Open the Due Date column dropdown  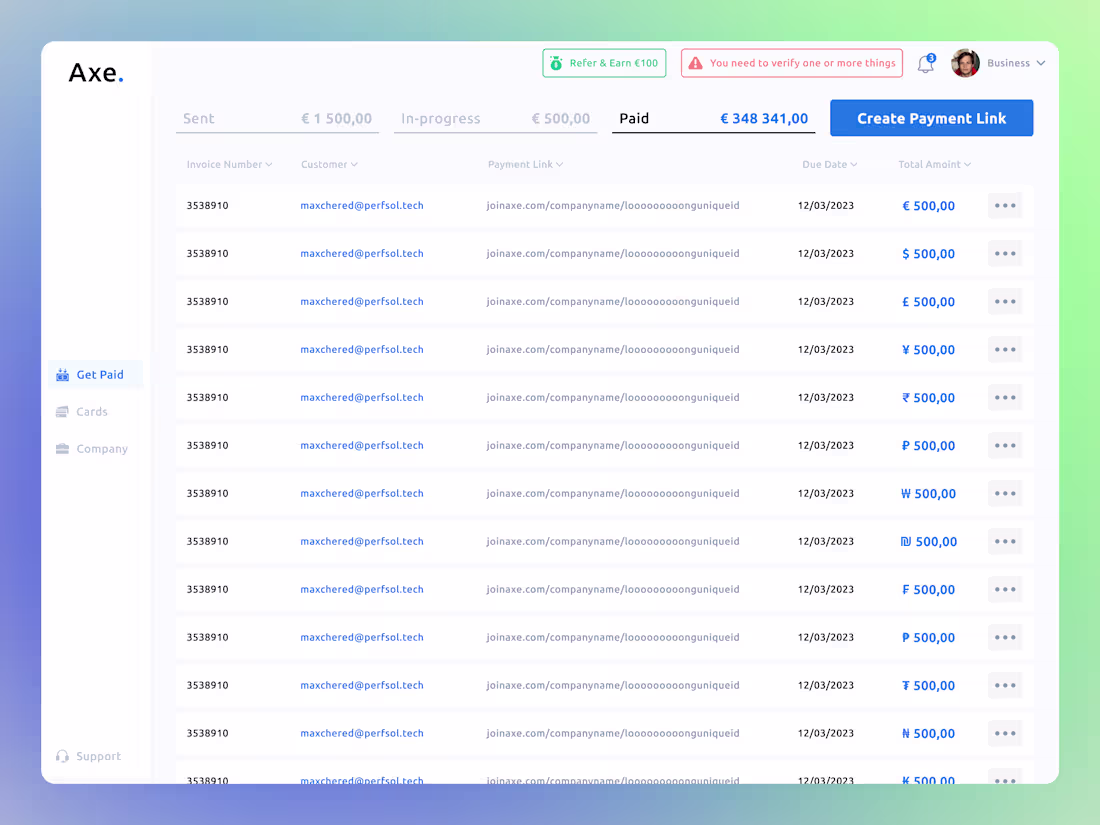[829, 164]
